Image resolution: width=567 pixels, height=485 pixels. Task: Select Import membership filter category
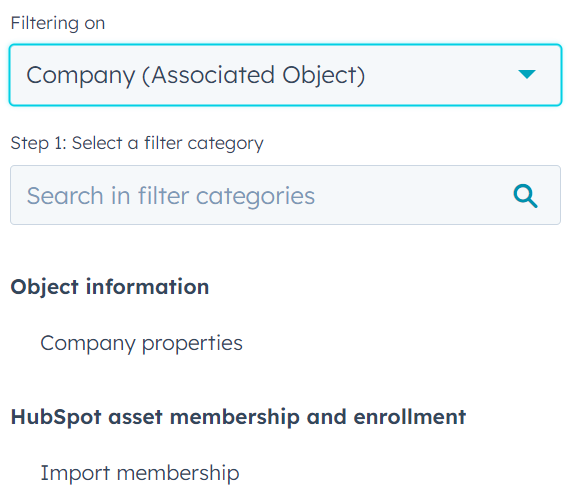(x=140, y=472)
